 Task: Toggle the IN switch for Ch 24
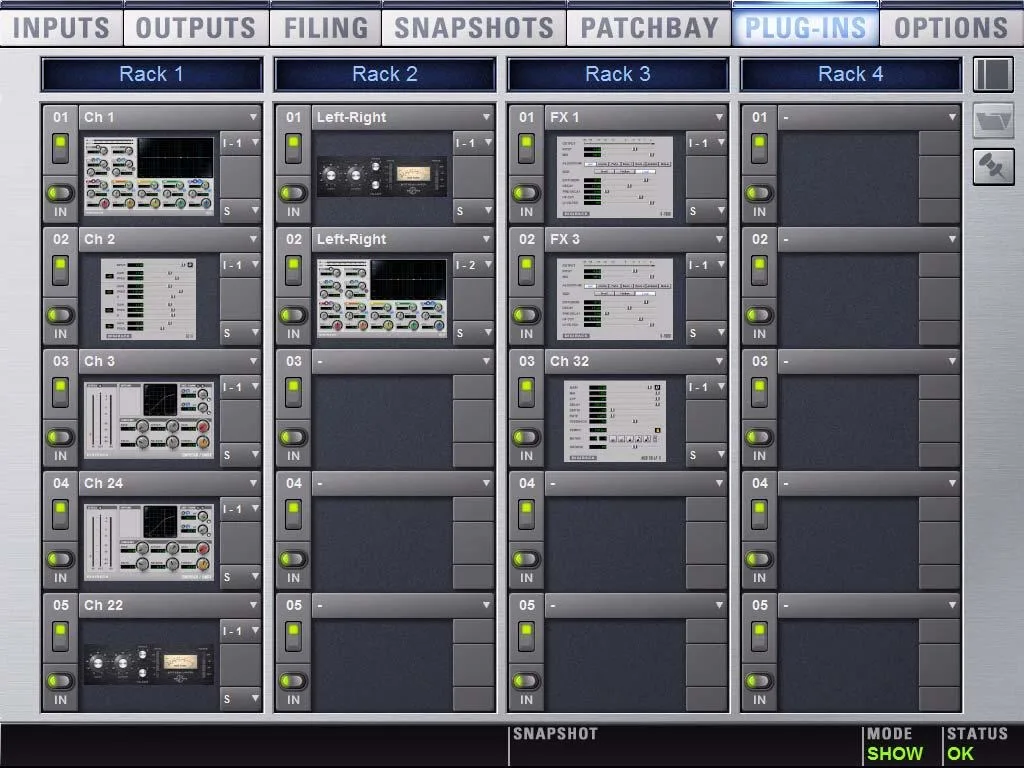click(x=60, y=560)
